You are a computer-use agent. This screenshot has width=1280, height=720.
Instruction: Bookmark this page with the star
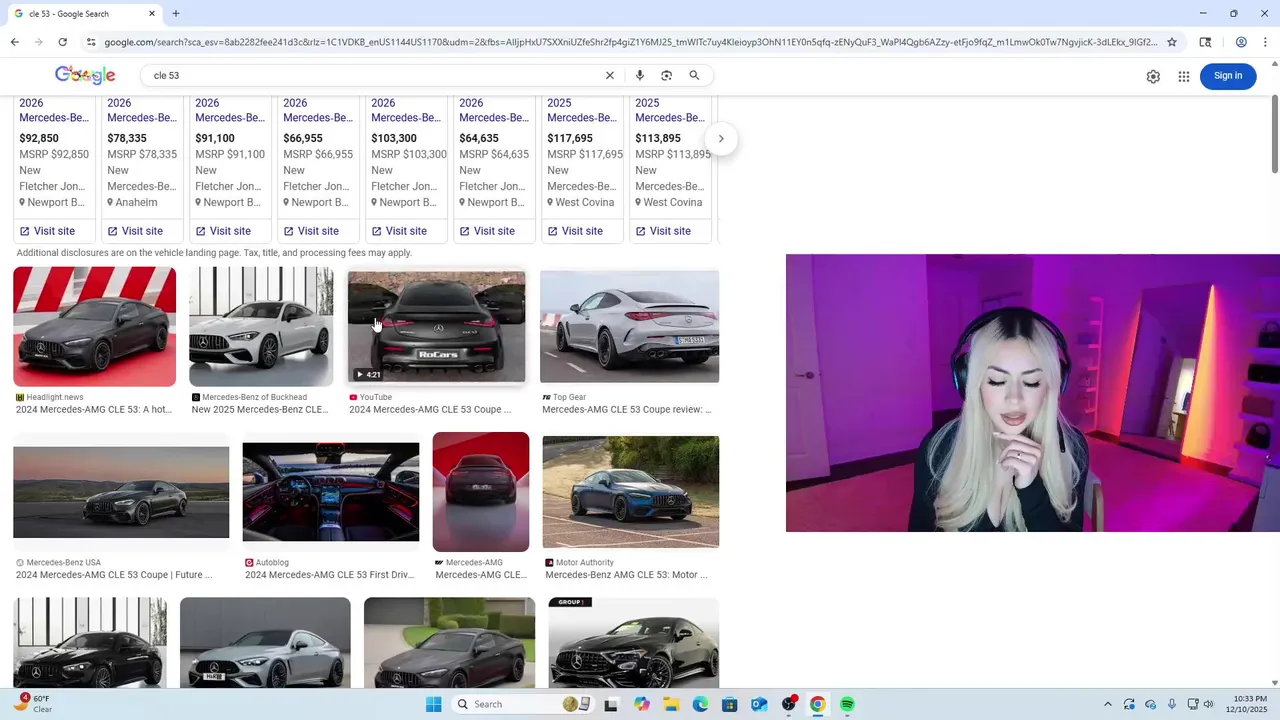1172,42
